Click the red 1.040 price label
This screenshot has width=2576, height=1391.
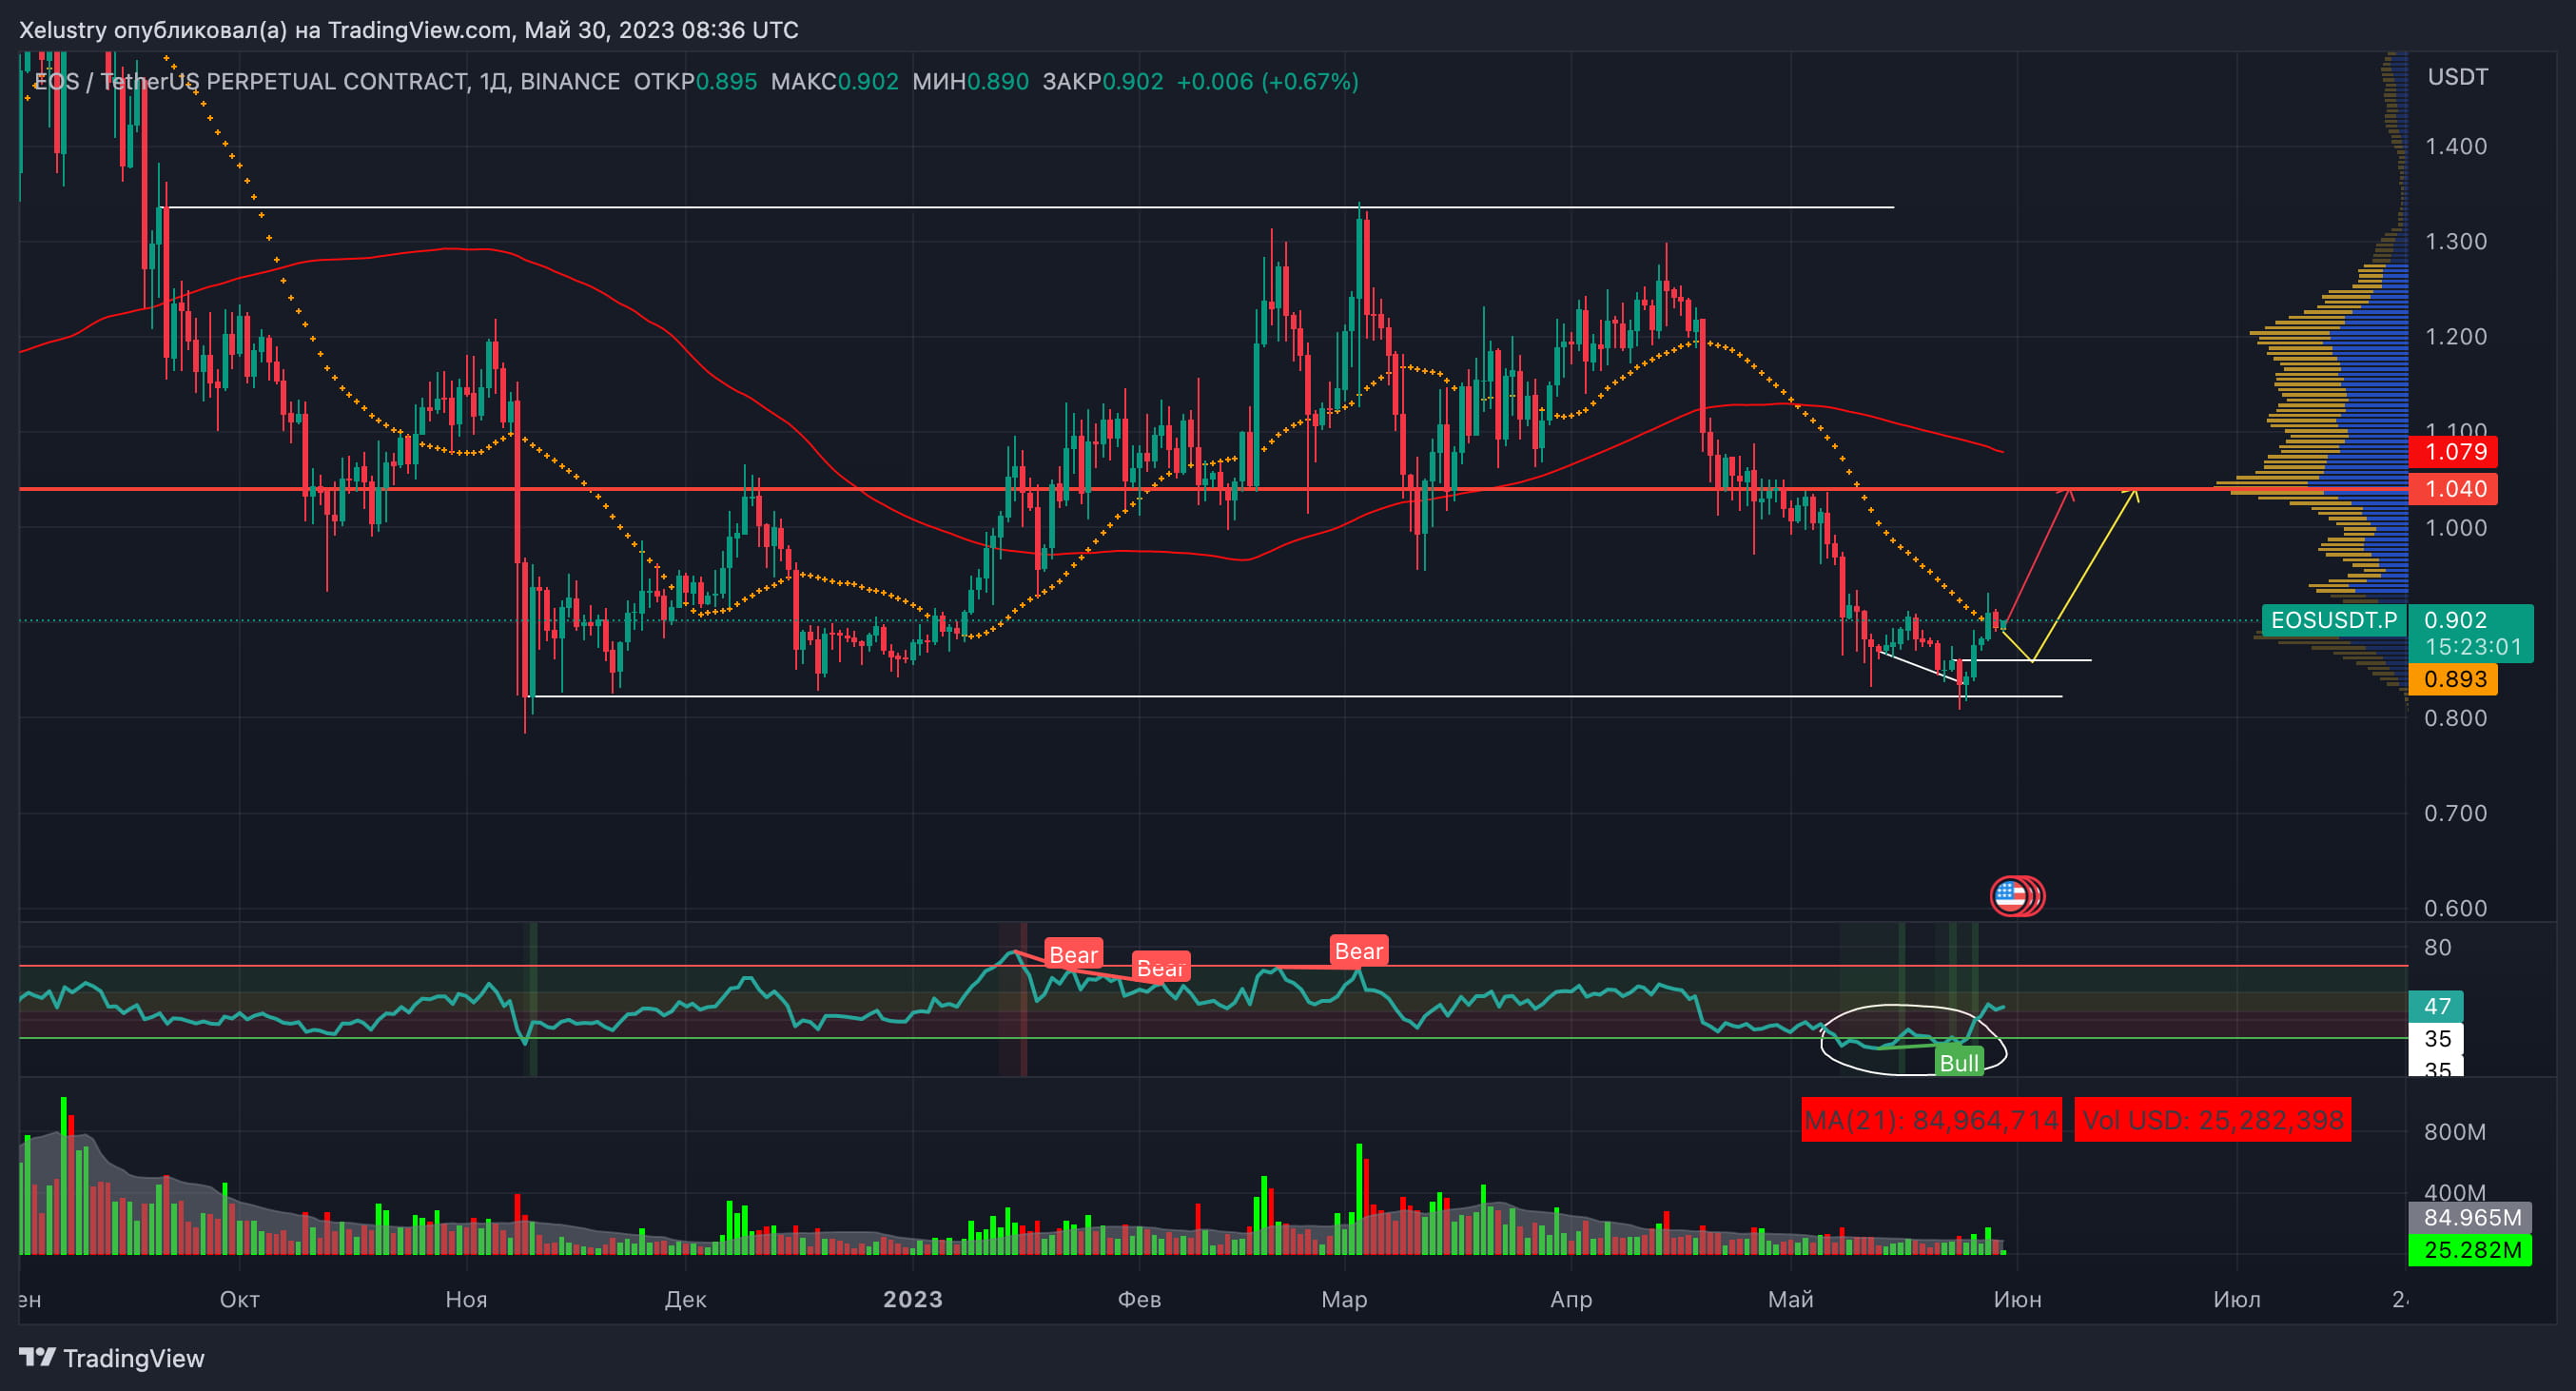pyautogui.click(x=2454, y=489)
